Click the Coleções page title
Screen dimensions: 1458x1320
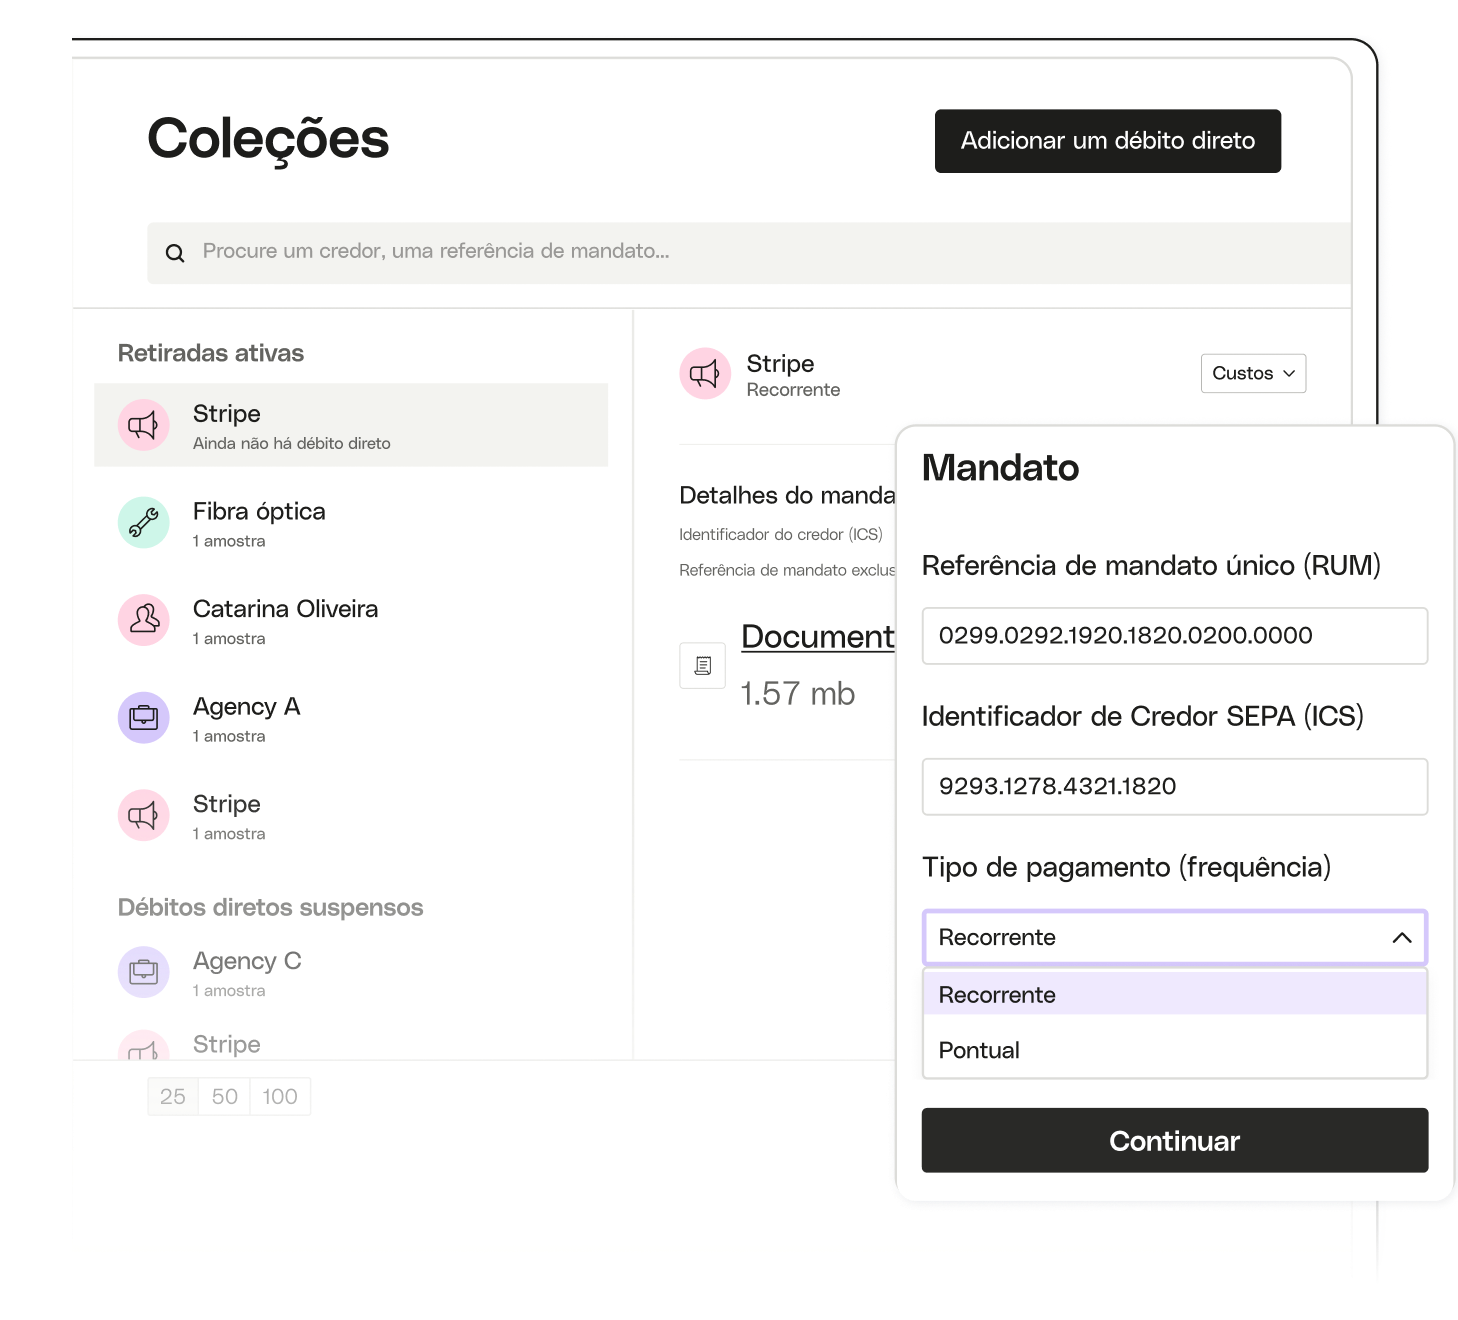pos(268,139)
